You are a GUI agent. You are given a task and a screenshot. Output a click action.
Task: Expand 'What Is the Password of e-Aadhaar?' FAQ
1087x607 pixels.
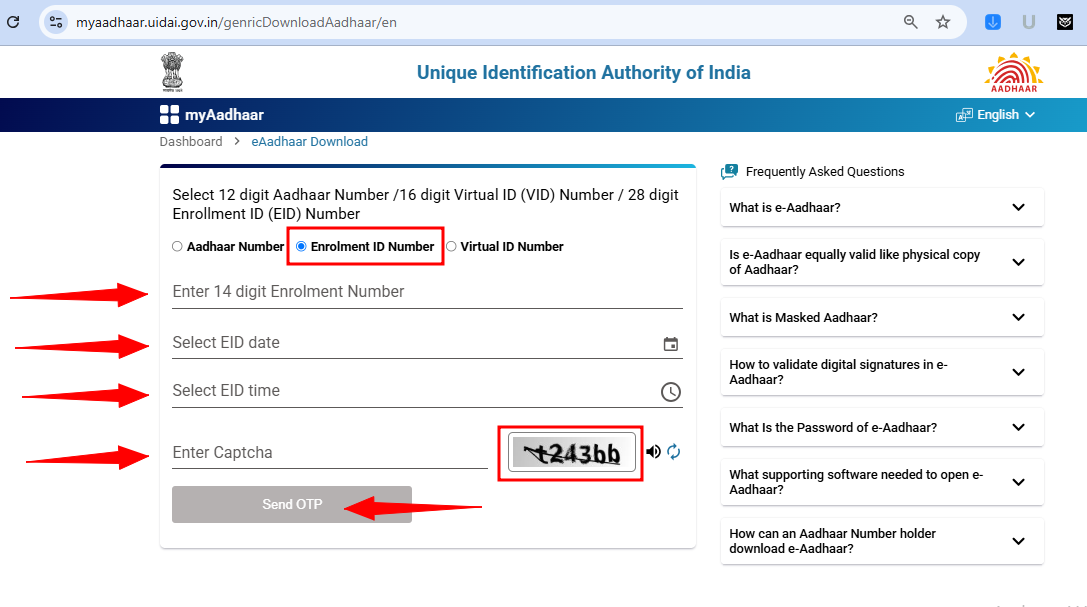882,428
